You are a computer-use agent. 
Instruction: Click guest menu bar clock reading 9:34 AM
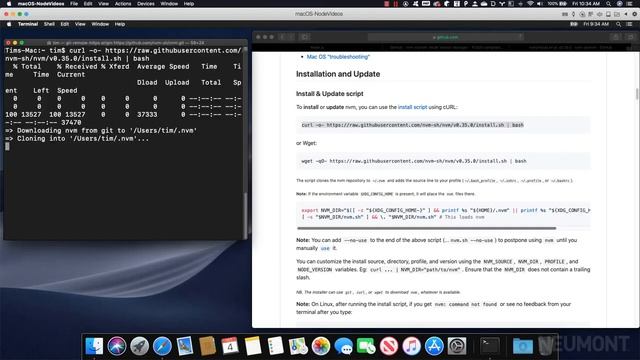tap(596, 24)
